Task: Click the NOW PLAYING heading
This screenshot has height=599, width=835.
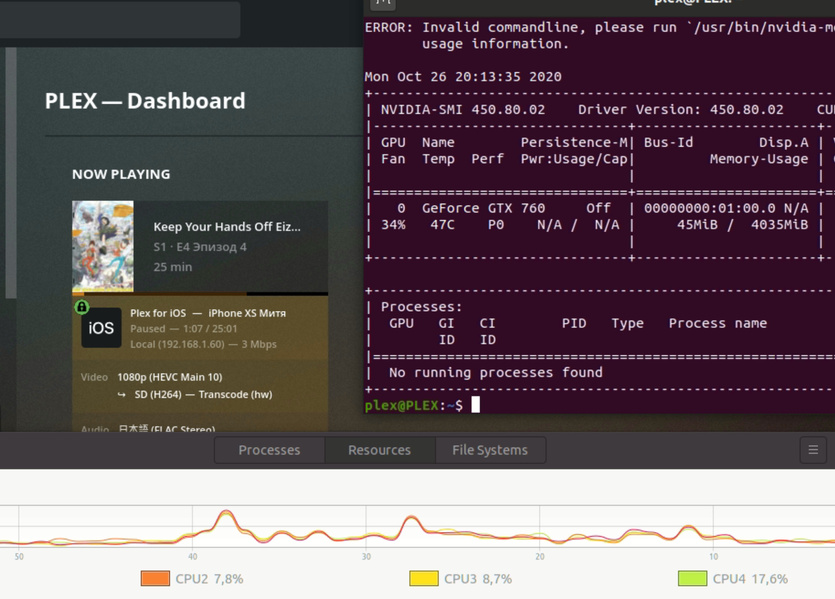Action: click(x=121, y=174)
